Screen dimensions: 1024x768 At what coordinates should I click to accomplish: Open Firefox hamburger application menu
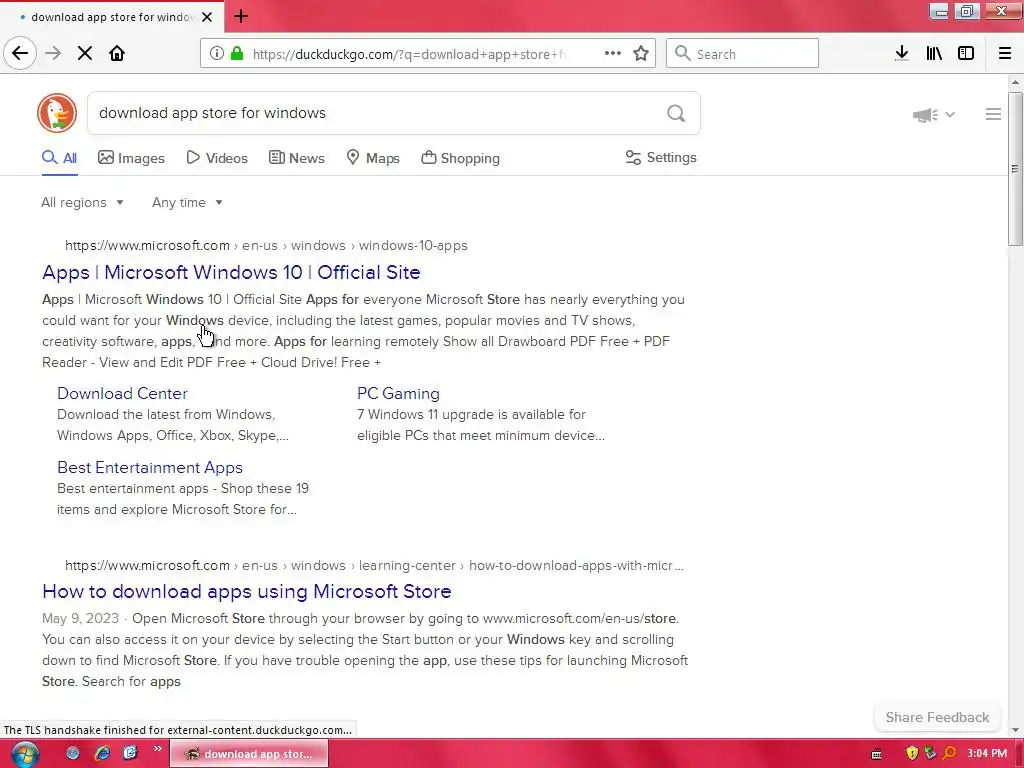(x=1005, y=54)
